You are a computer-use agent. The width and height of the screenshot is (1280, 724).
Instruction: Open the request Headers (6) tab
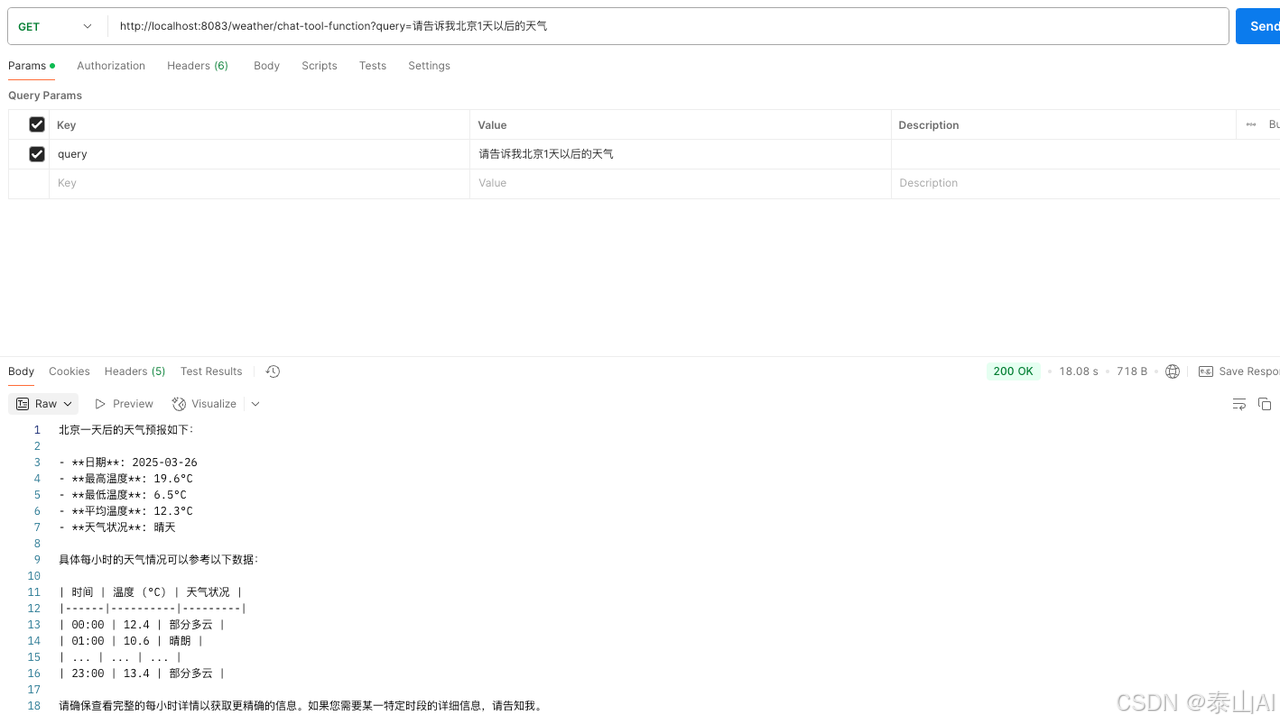pyautogui.click(x=197, y=66)
